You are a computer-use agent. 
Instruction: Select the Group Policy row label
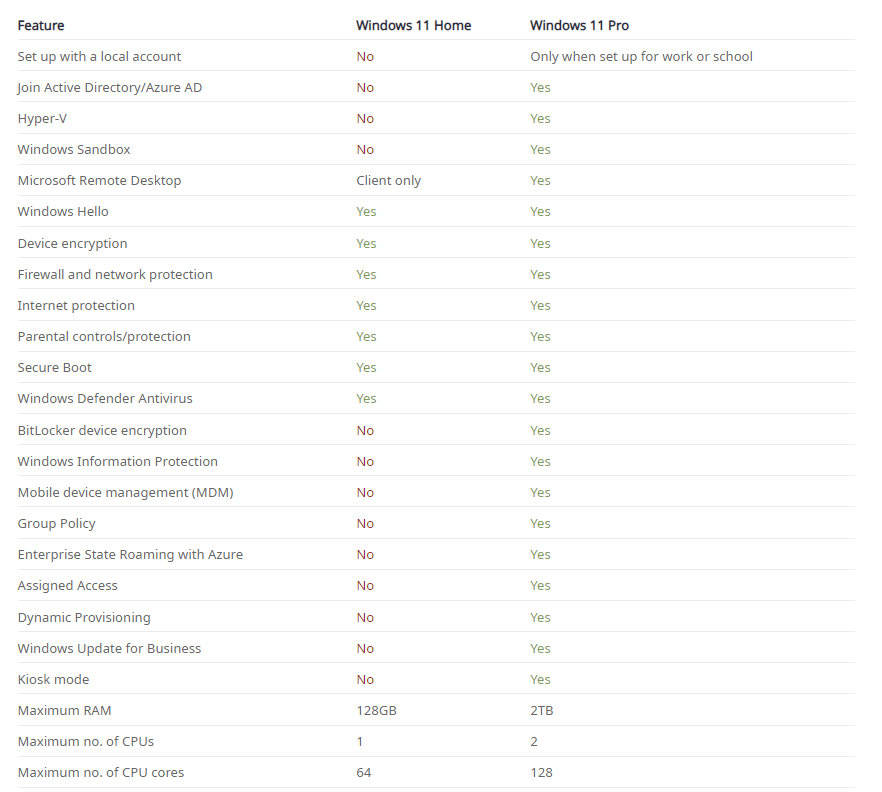coord(56,524)
